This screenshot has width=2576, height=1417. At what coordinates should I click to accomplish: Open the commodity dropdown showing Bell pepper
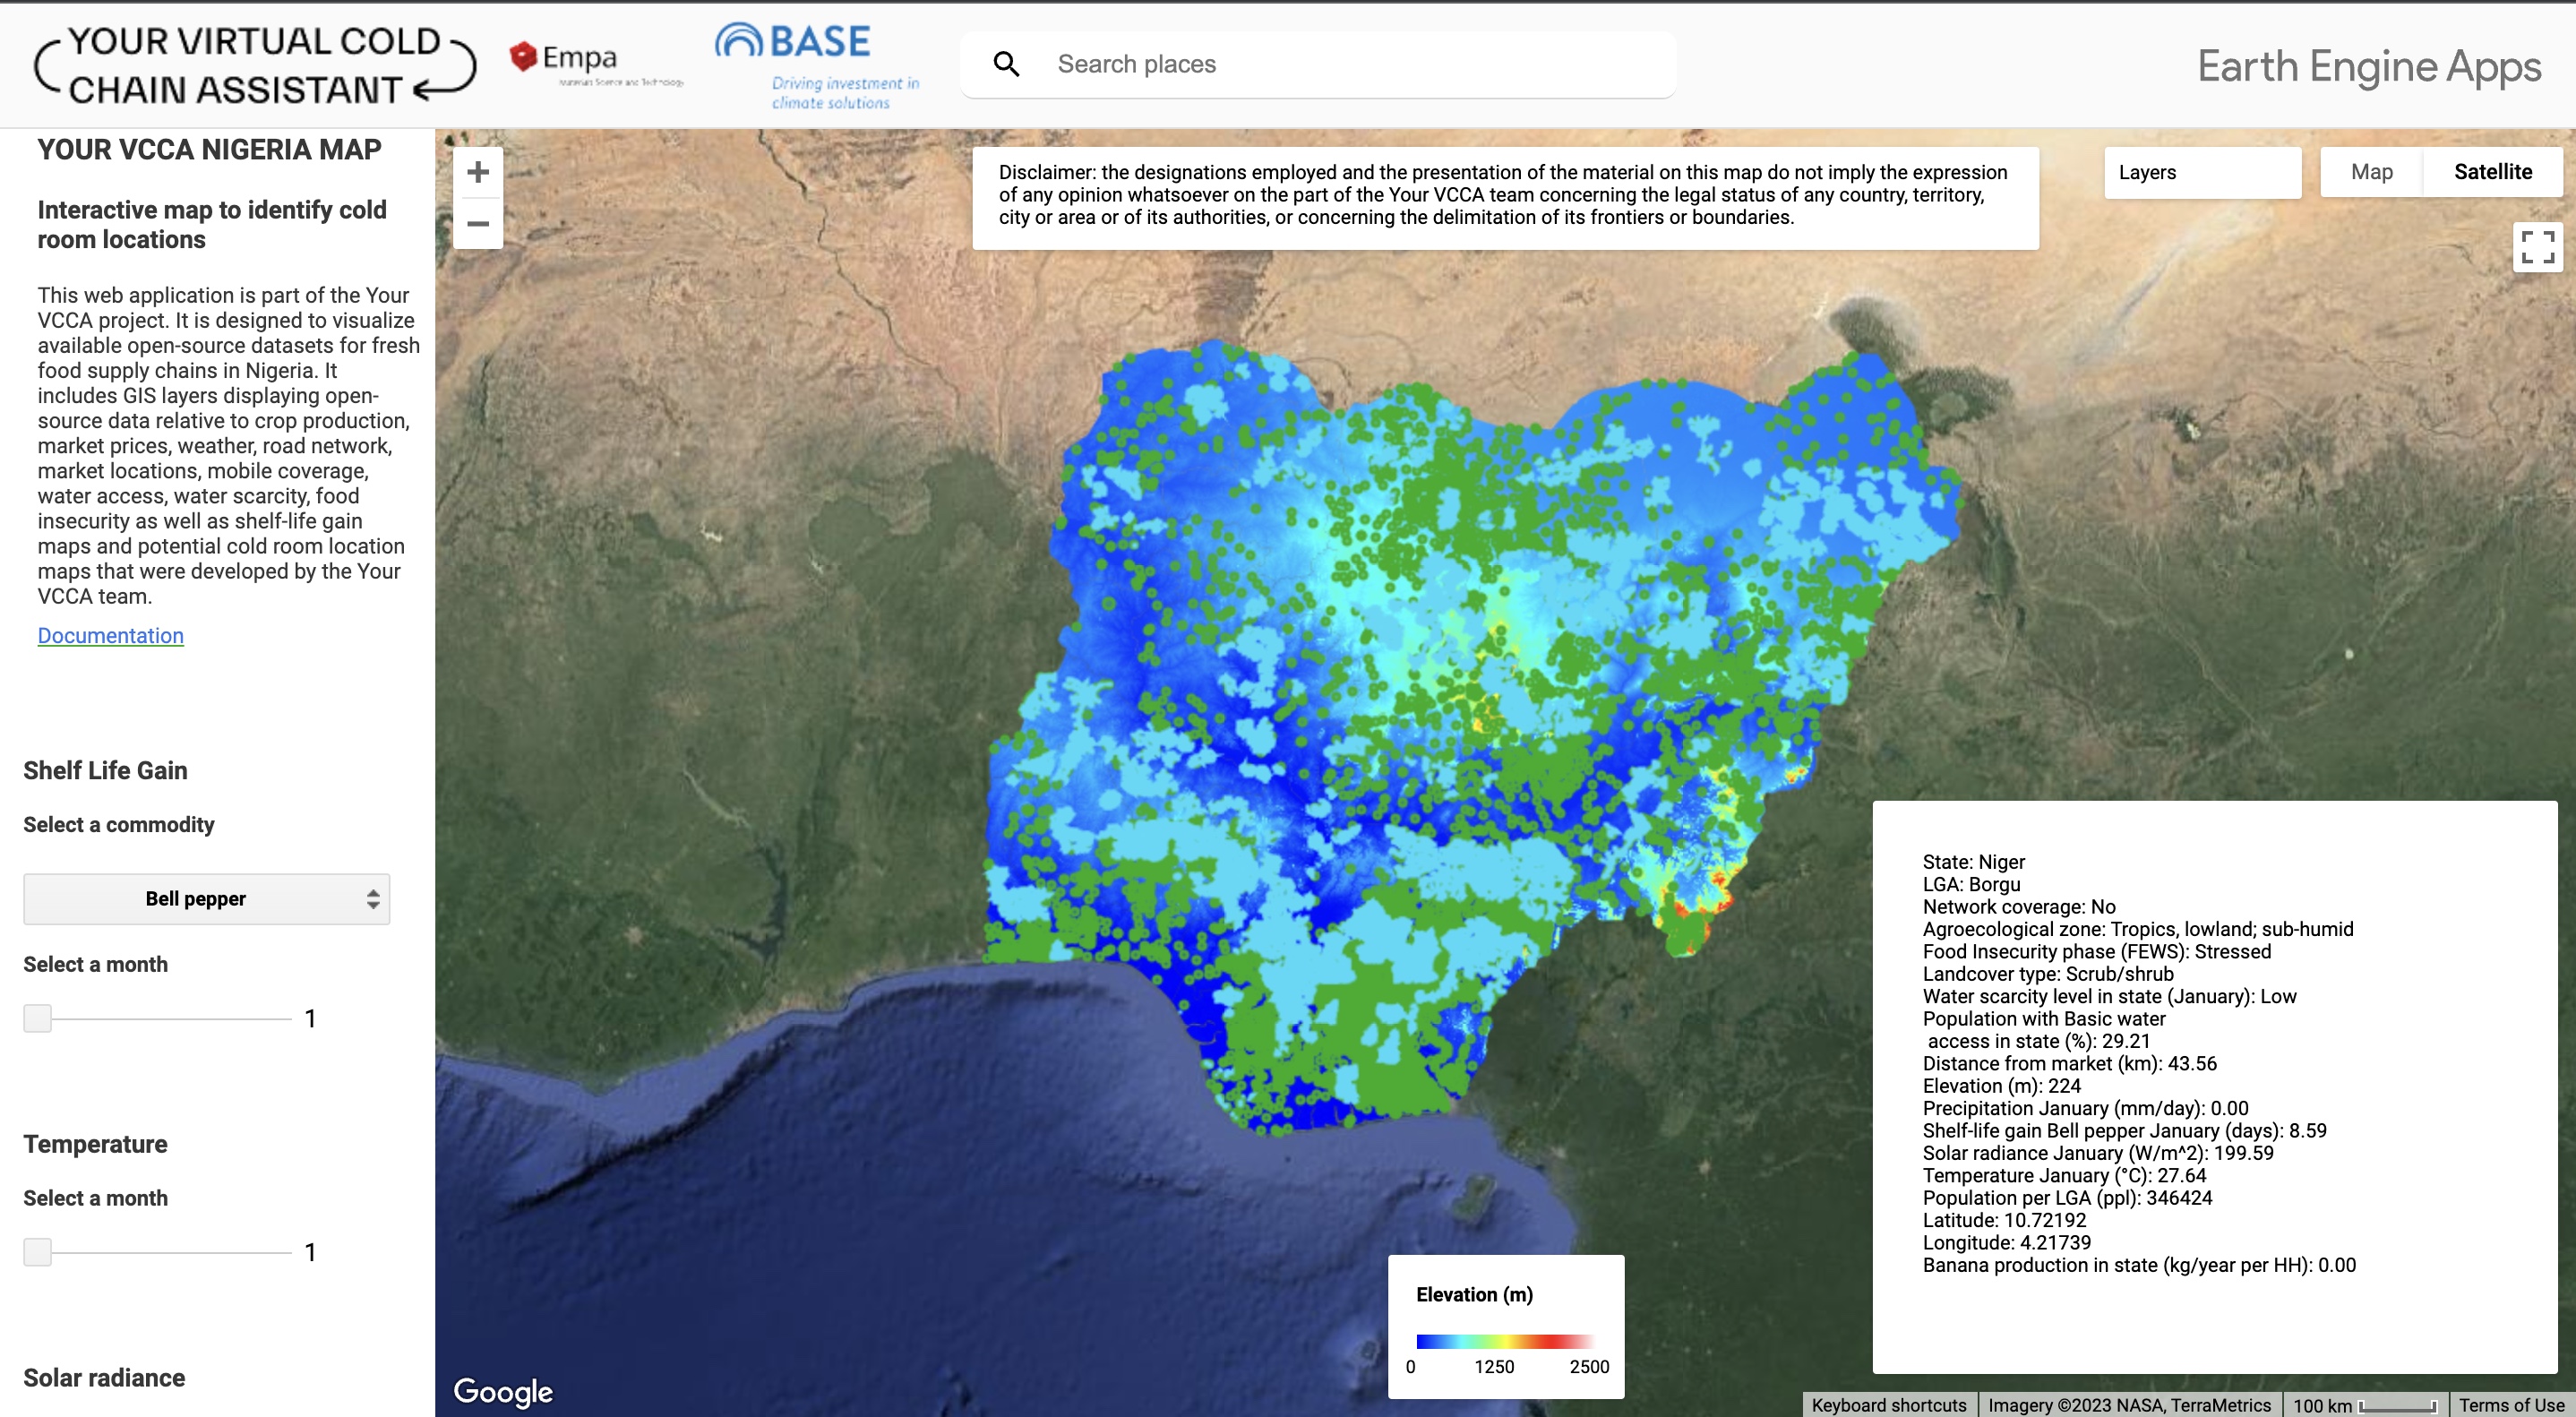(x=206, y=898)
